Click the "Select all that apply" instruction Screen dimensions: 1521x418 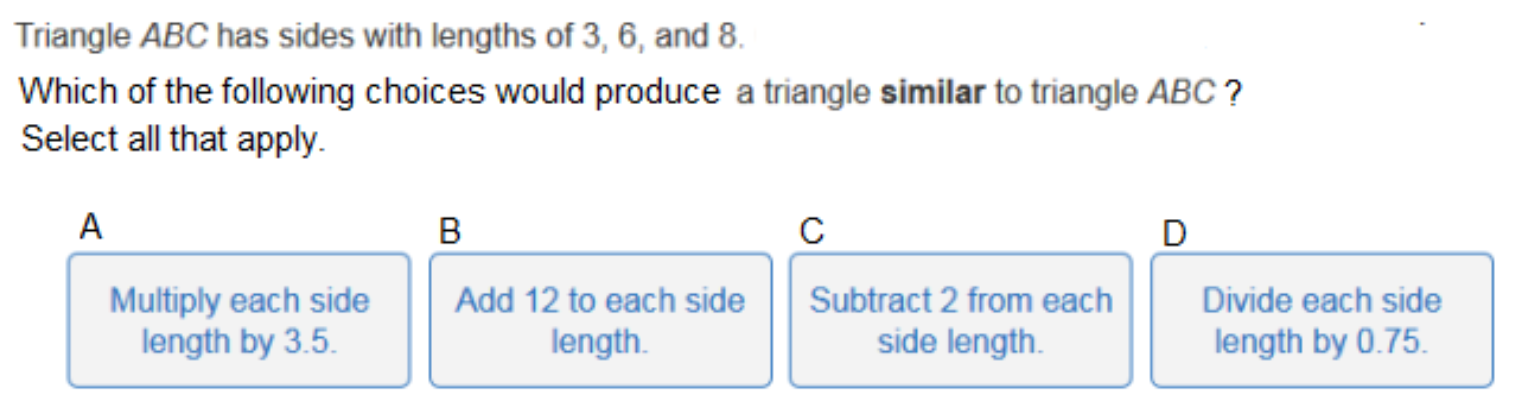[174, 138]
